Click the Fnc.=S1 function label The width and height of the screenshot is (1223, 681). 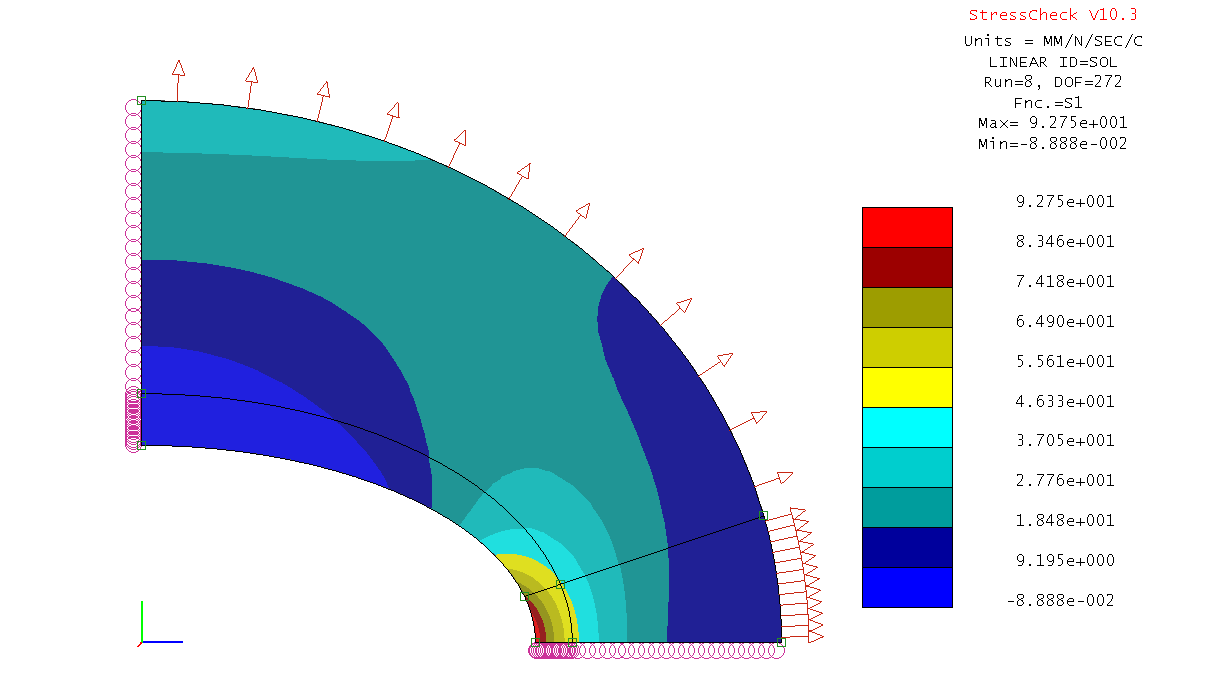(1052, 102)
